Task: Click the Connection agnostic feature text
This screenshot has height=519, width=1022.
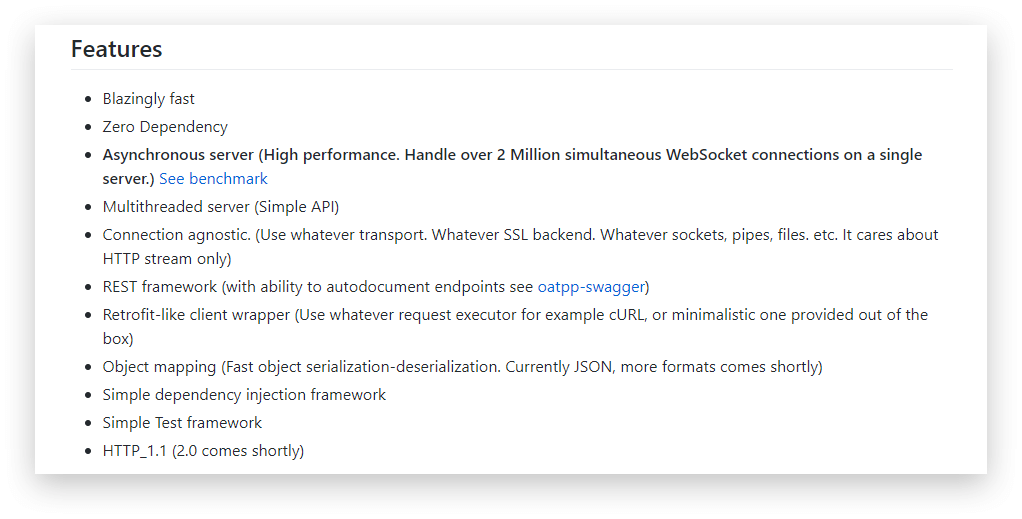Action: (x=177, y=235)
